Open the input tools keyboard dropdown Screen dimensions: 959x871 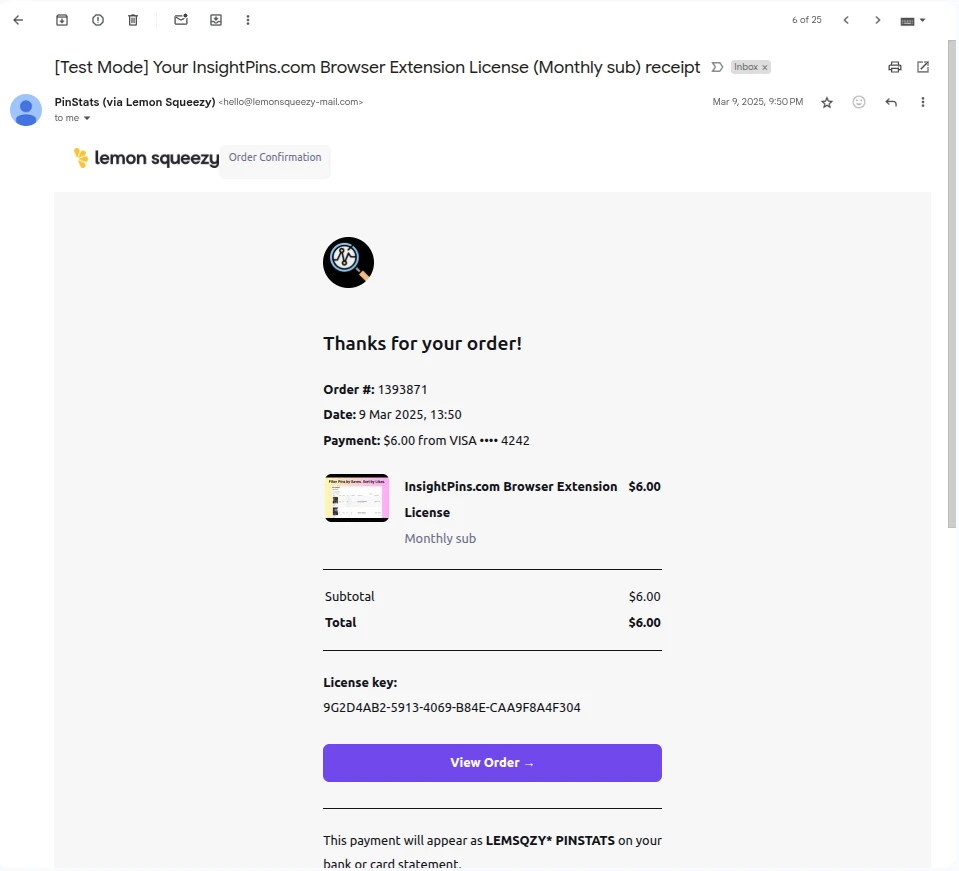(913, 21)
